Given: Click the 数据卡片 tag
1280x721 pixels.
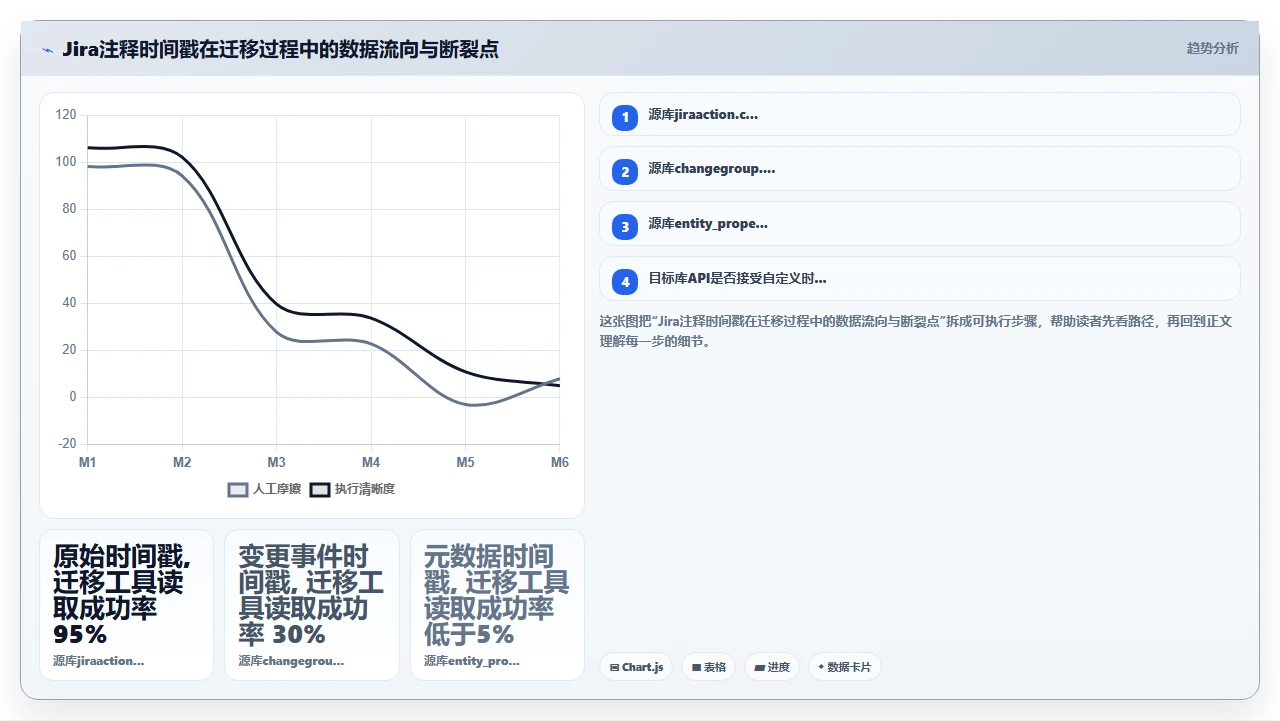Looking at the screenshot, I should click(x=844, y=667).
